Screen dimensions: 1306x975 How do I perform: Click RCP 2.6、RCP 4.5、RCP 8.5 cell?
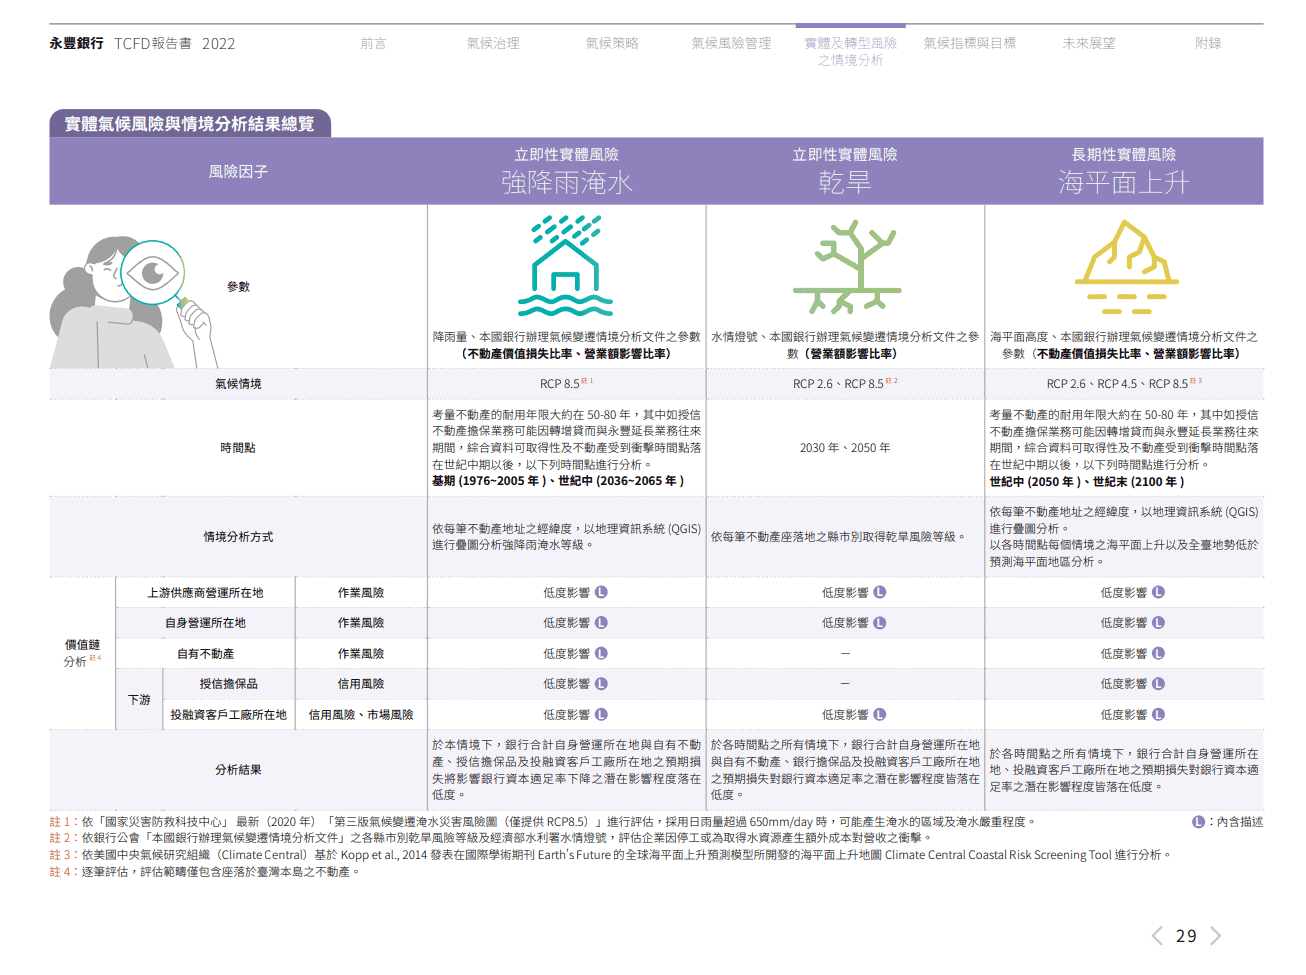[x=1124, y=384]
